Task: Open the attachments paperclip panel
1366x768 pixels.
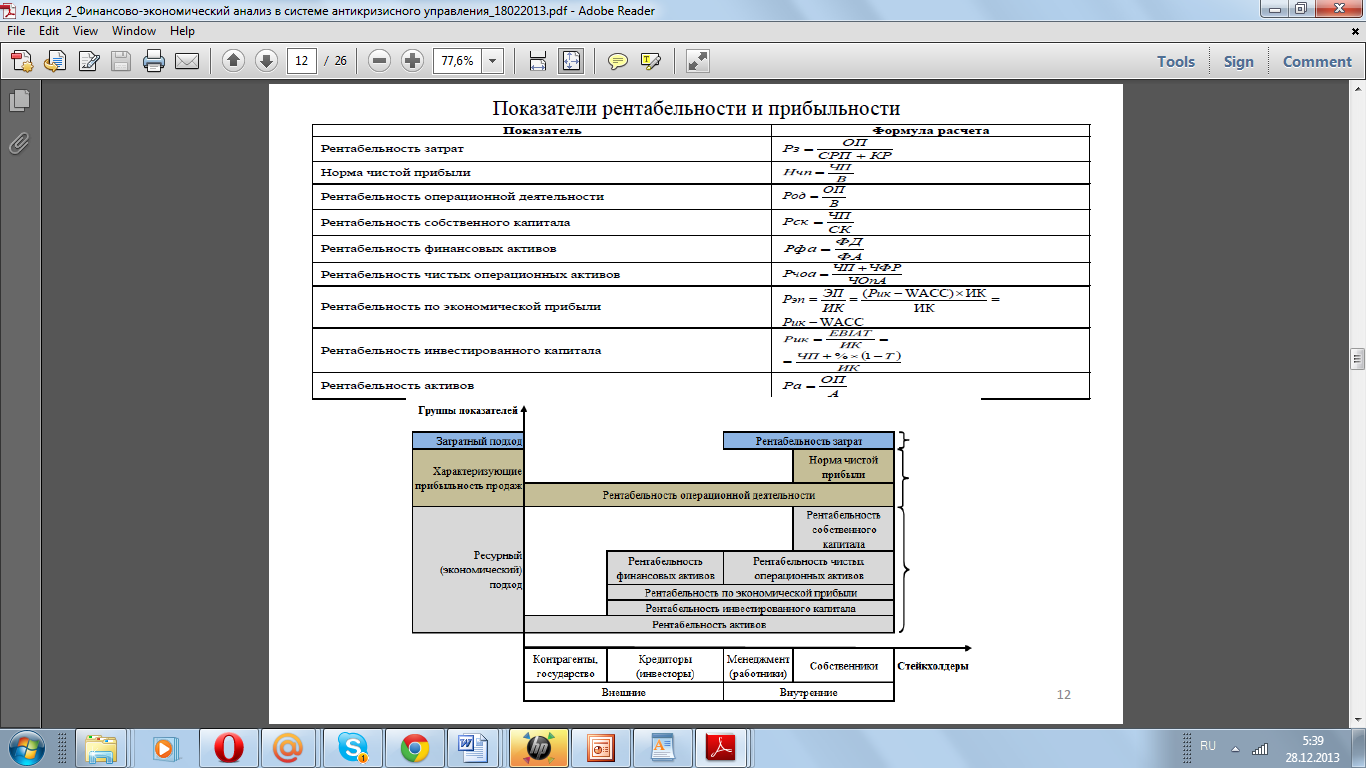Action: tap(18, 143)
